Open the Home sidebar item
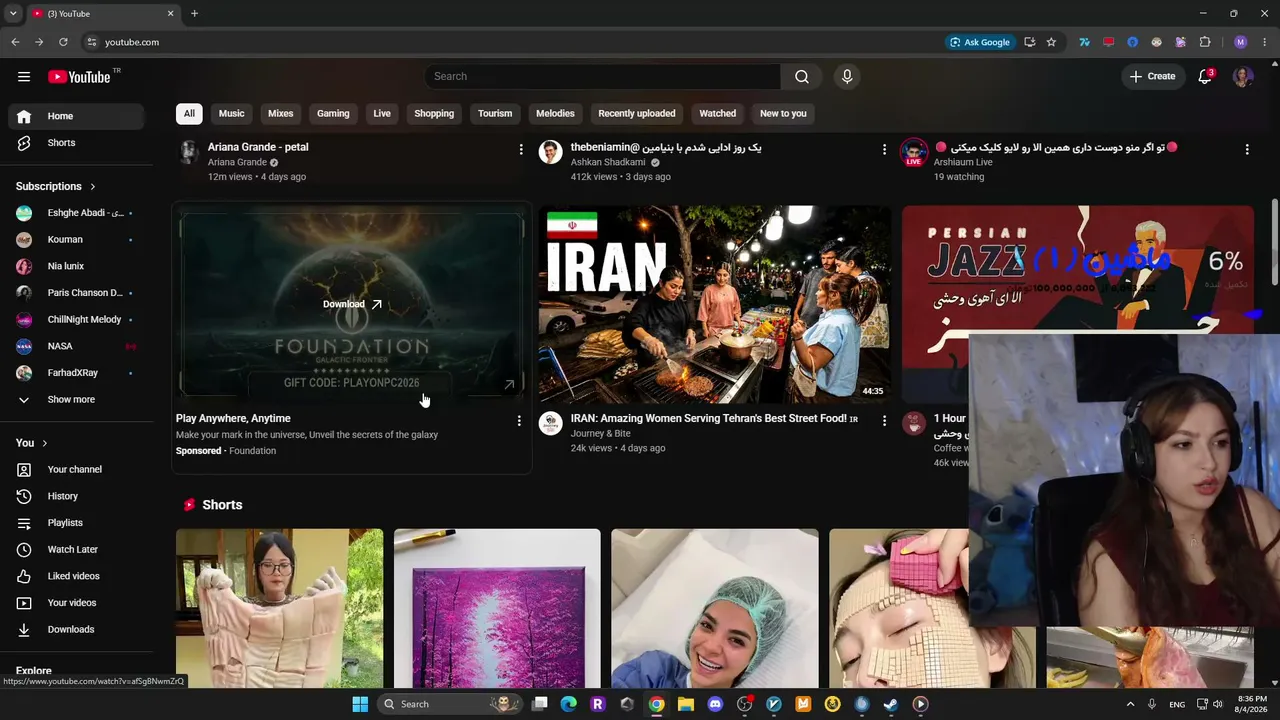Image resolution: width=1280 pixels, height=720 pixels. click(x=76, y=116)
